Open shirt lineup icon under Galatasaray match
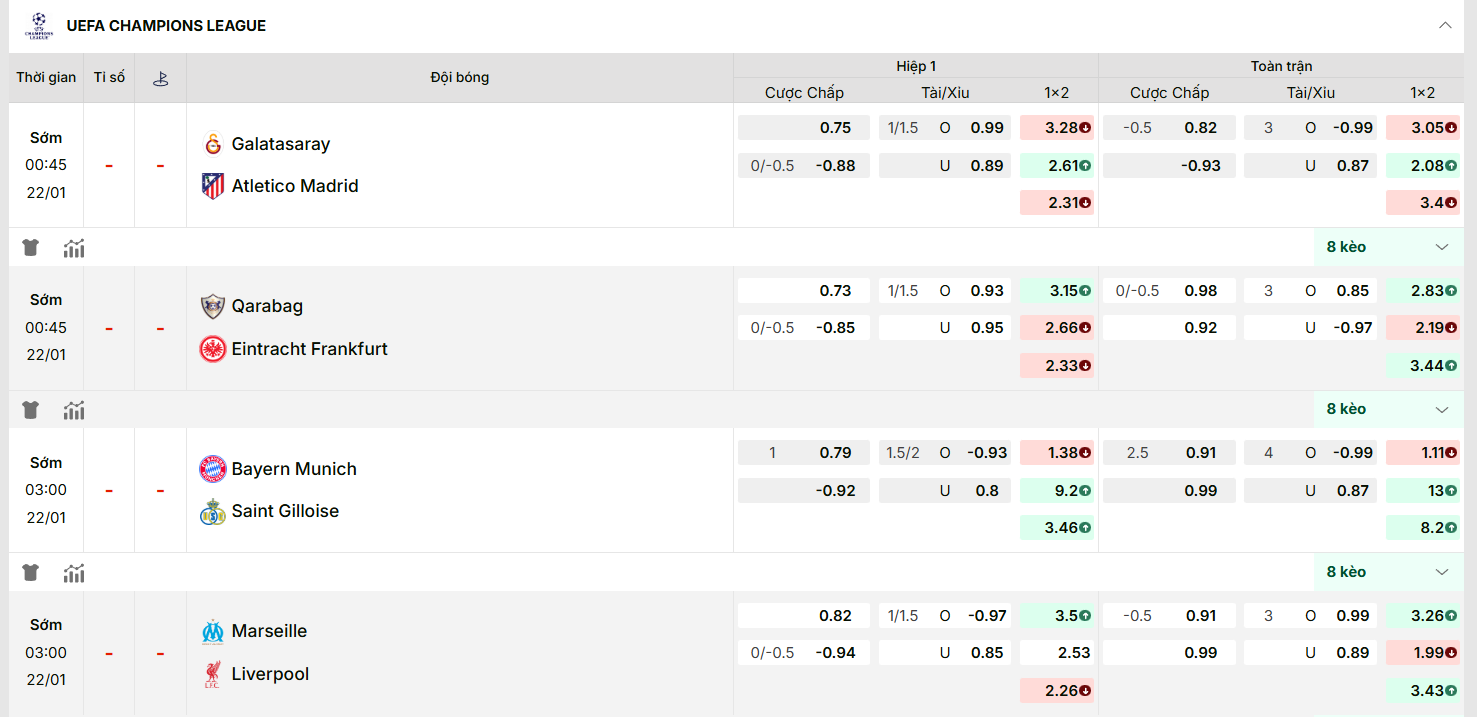Viewport: 1478px width, 717px height. 30,248
